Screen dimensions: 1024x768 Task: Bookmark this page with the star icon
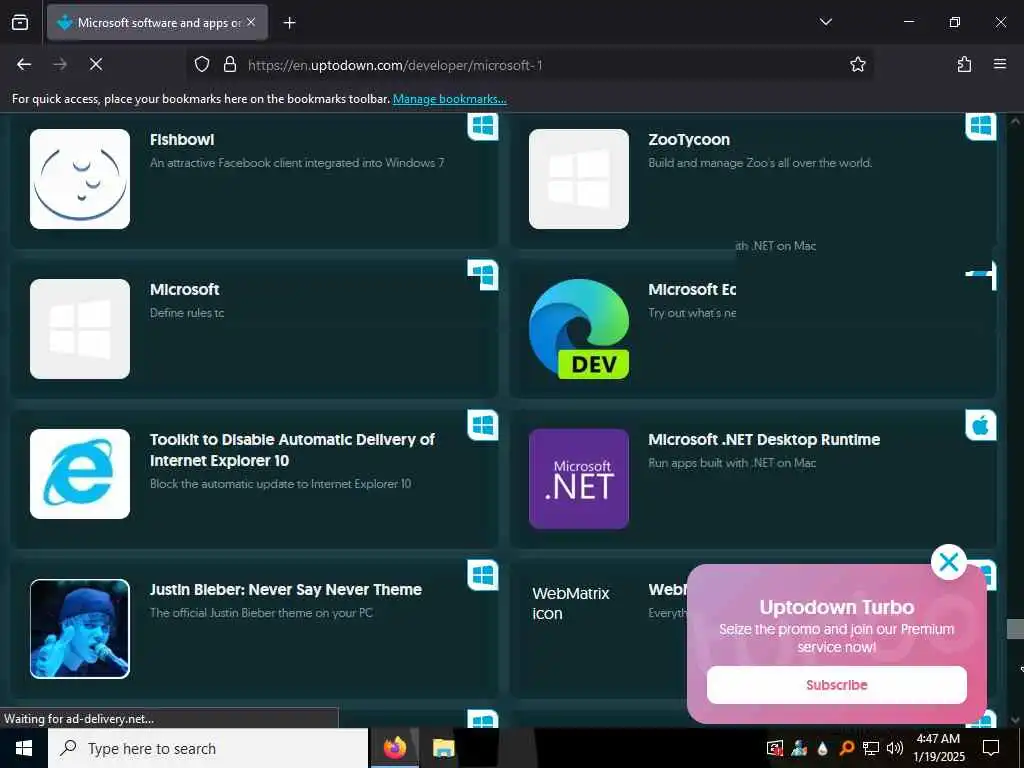pyautogui.click(x=857, y=64)
